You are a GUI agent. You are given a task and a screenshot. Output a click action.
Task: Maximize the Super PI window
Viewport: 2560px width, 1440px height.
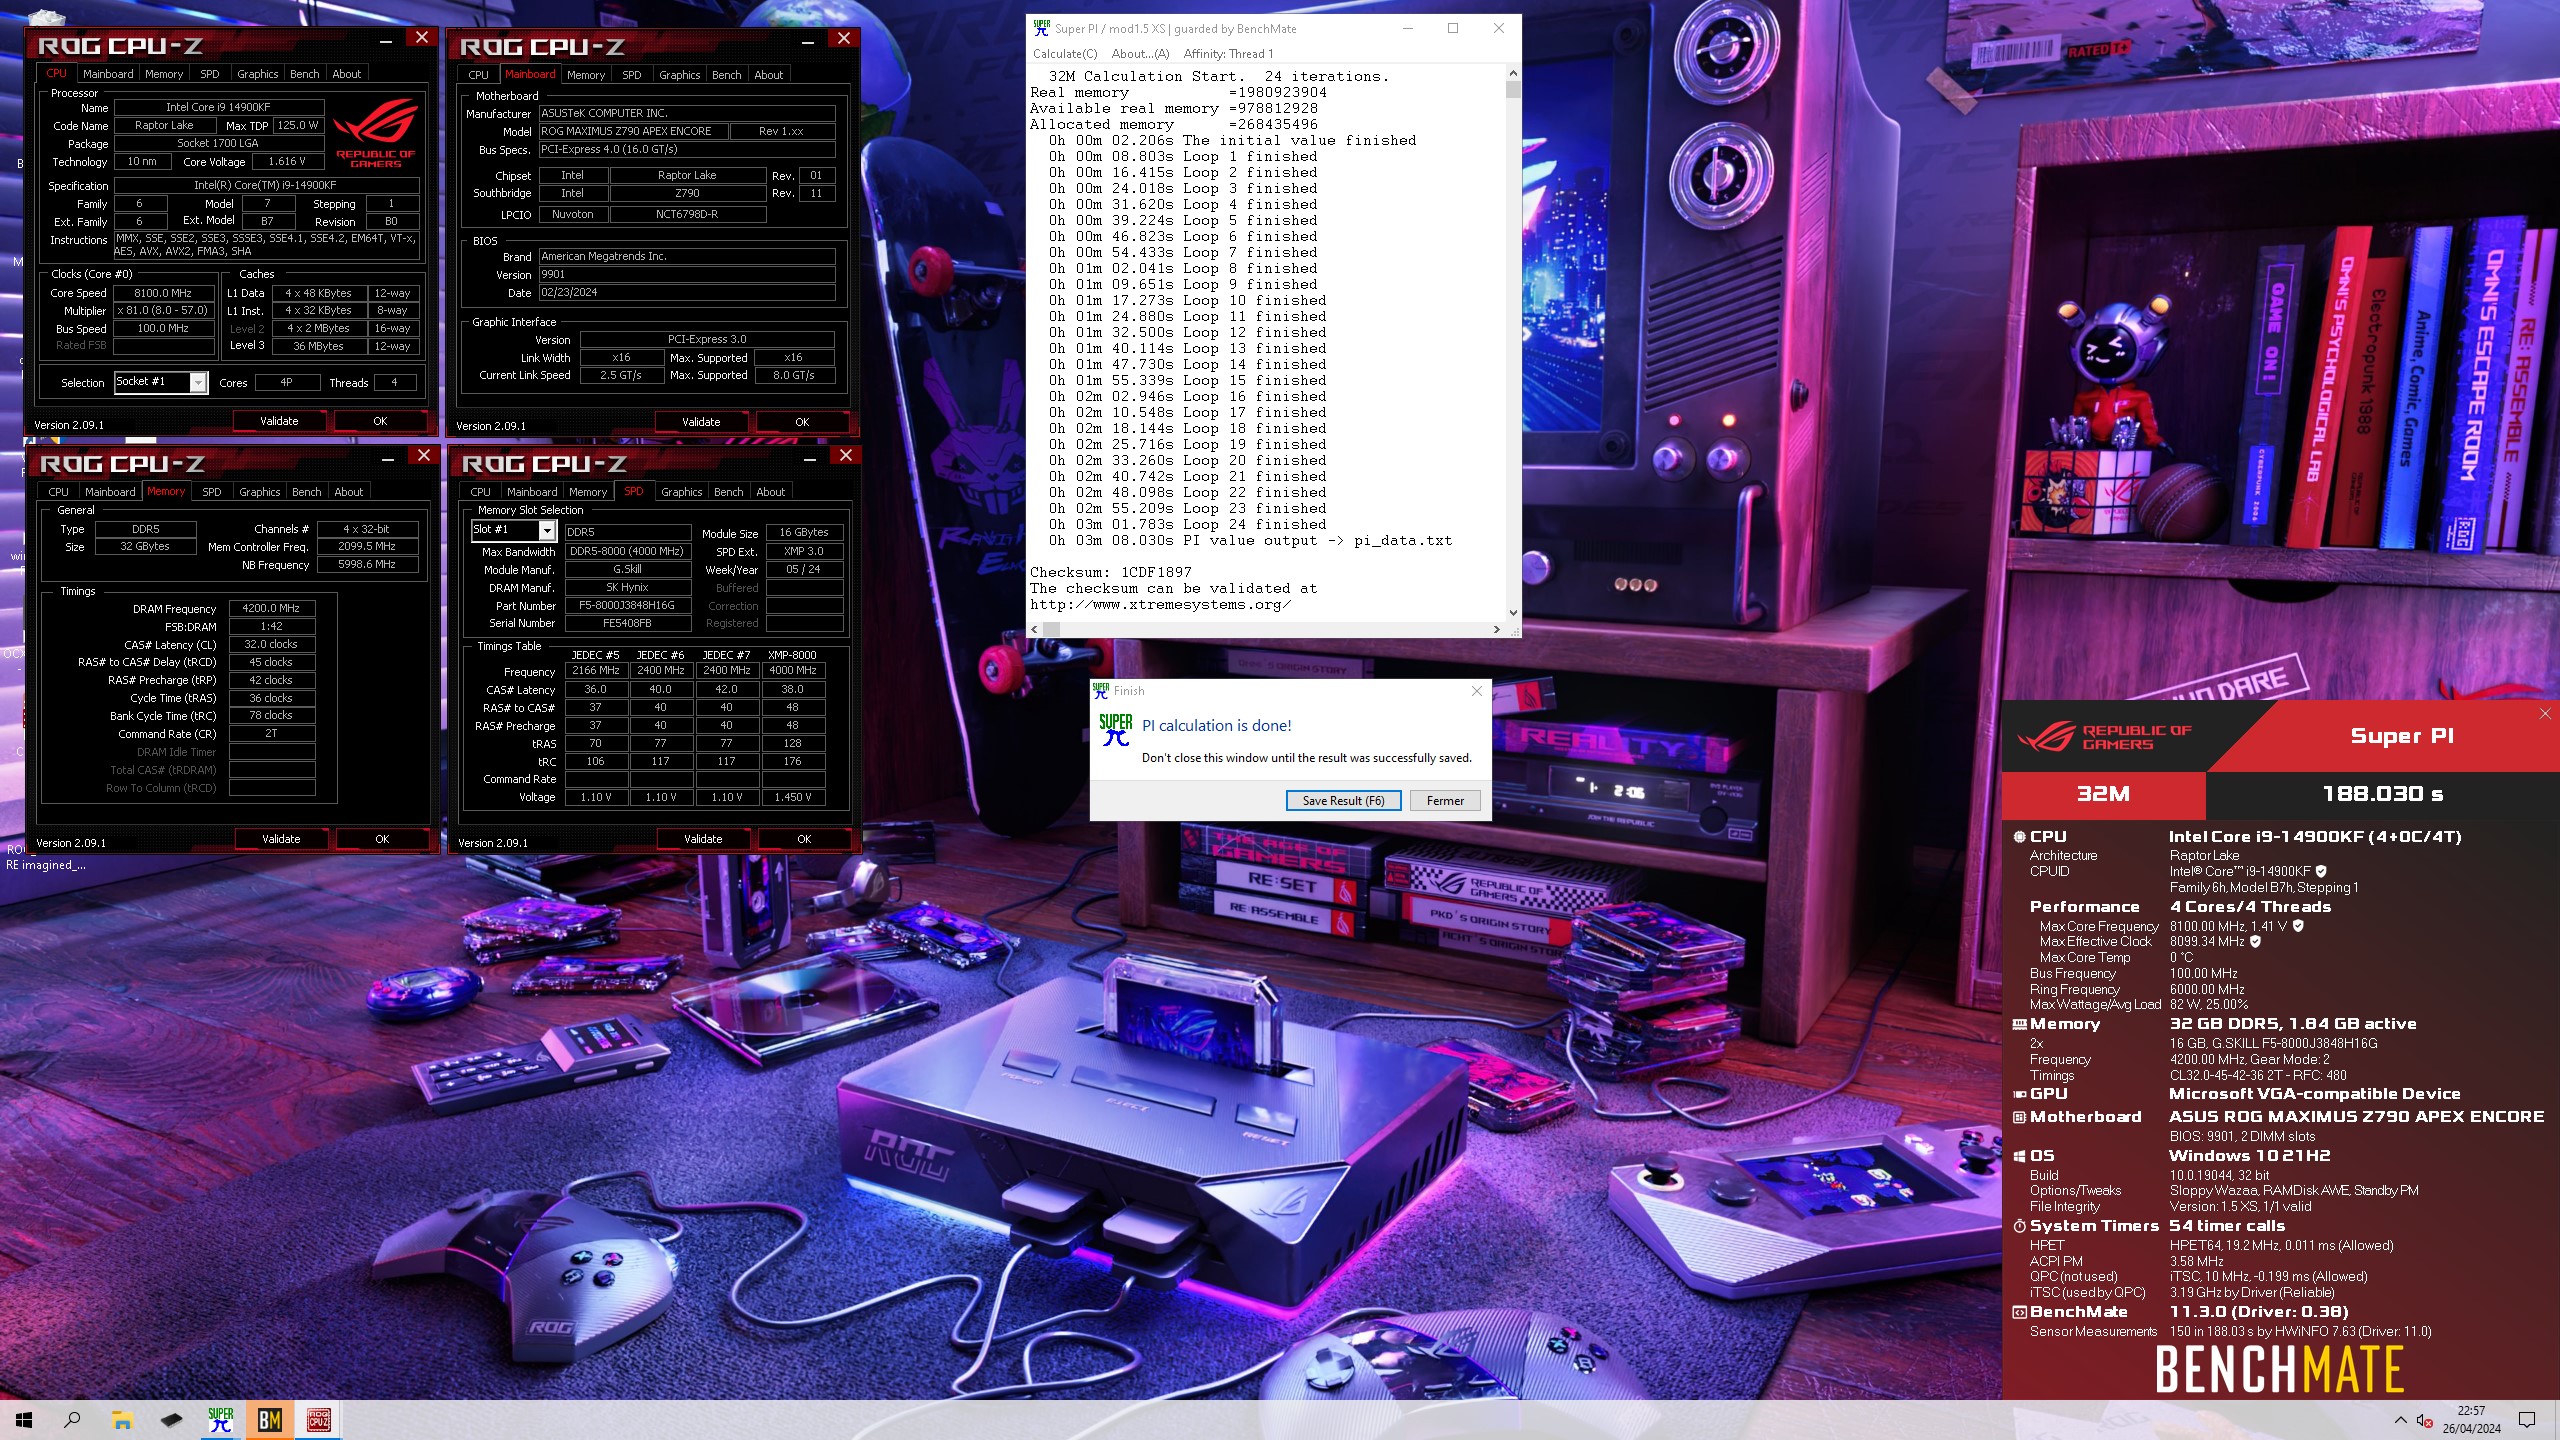1453,28
